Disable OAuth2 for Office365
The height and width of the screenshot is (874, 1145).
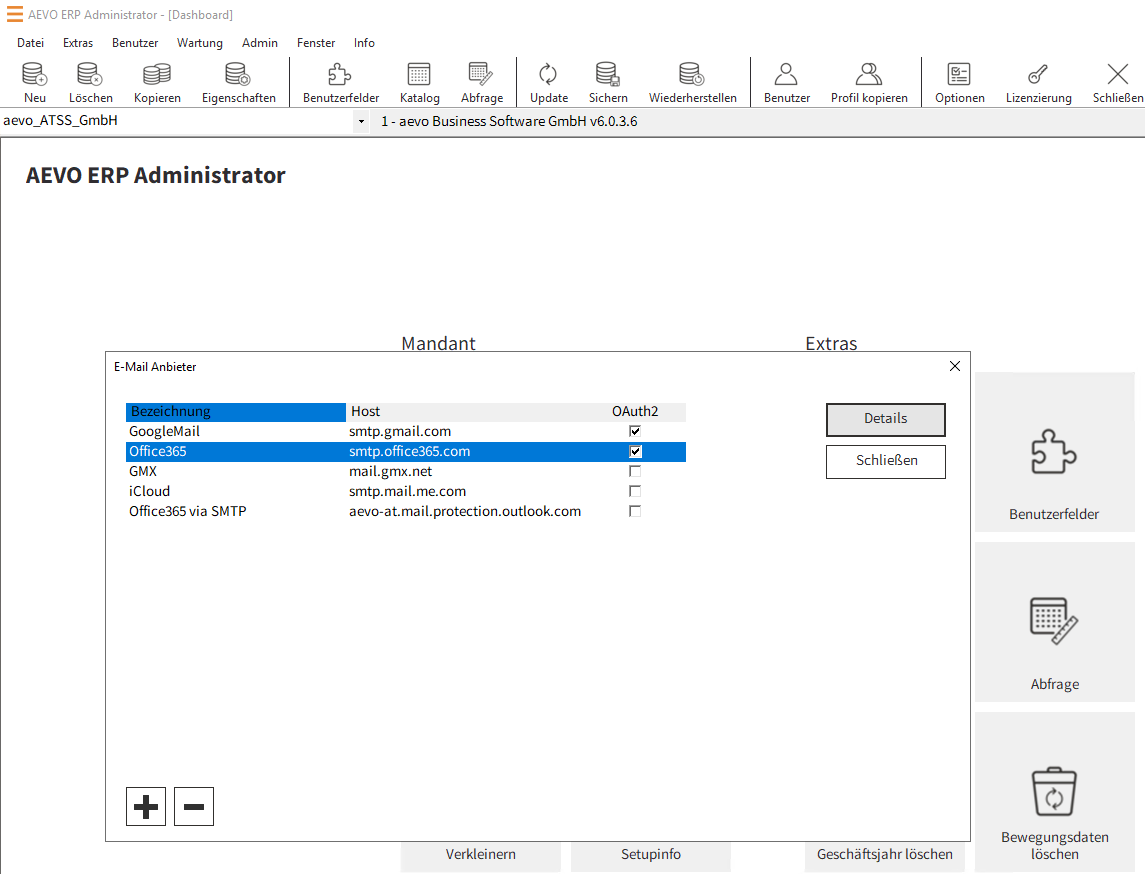click(635, 451)
